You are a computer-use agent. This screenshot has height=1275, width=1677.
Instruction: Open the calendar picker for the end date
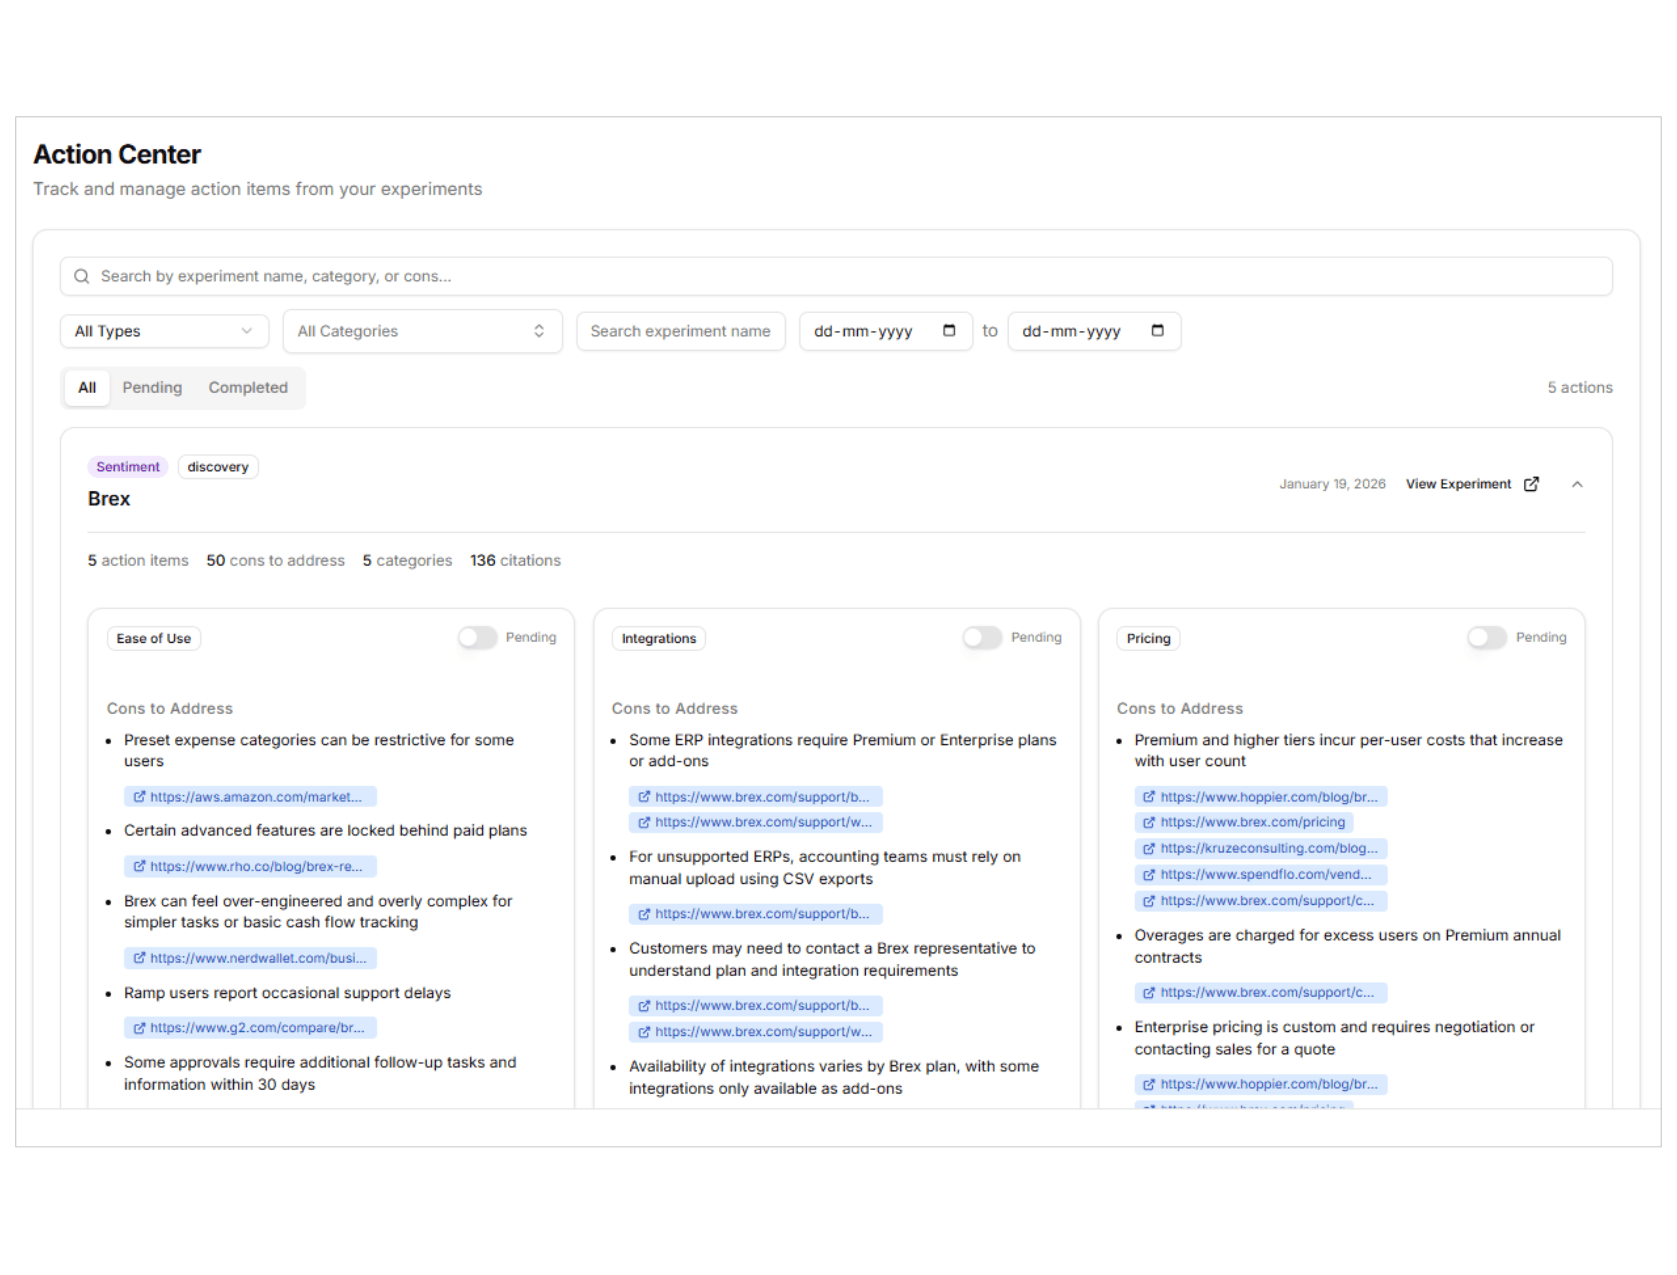point(1158,330)
